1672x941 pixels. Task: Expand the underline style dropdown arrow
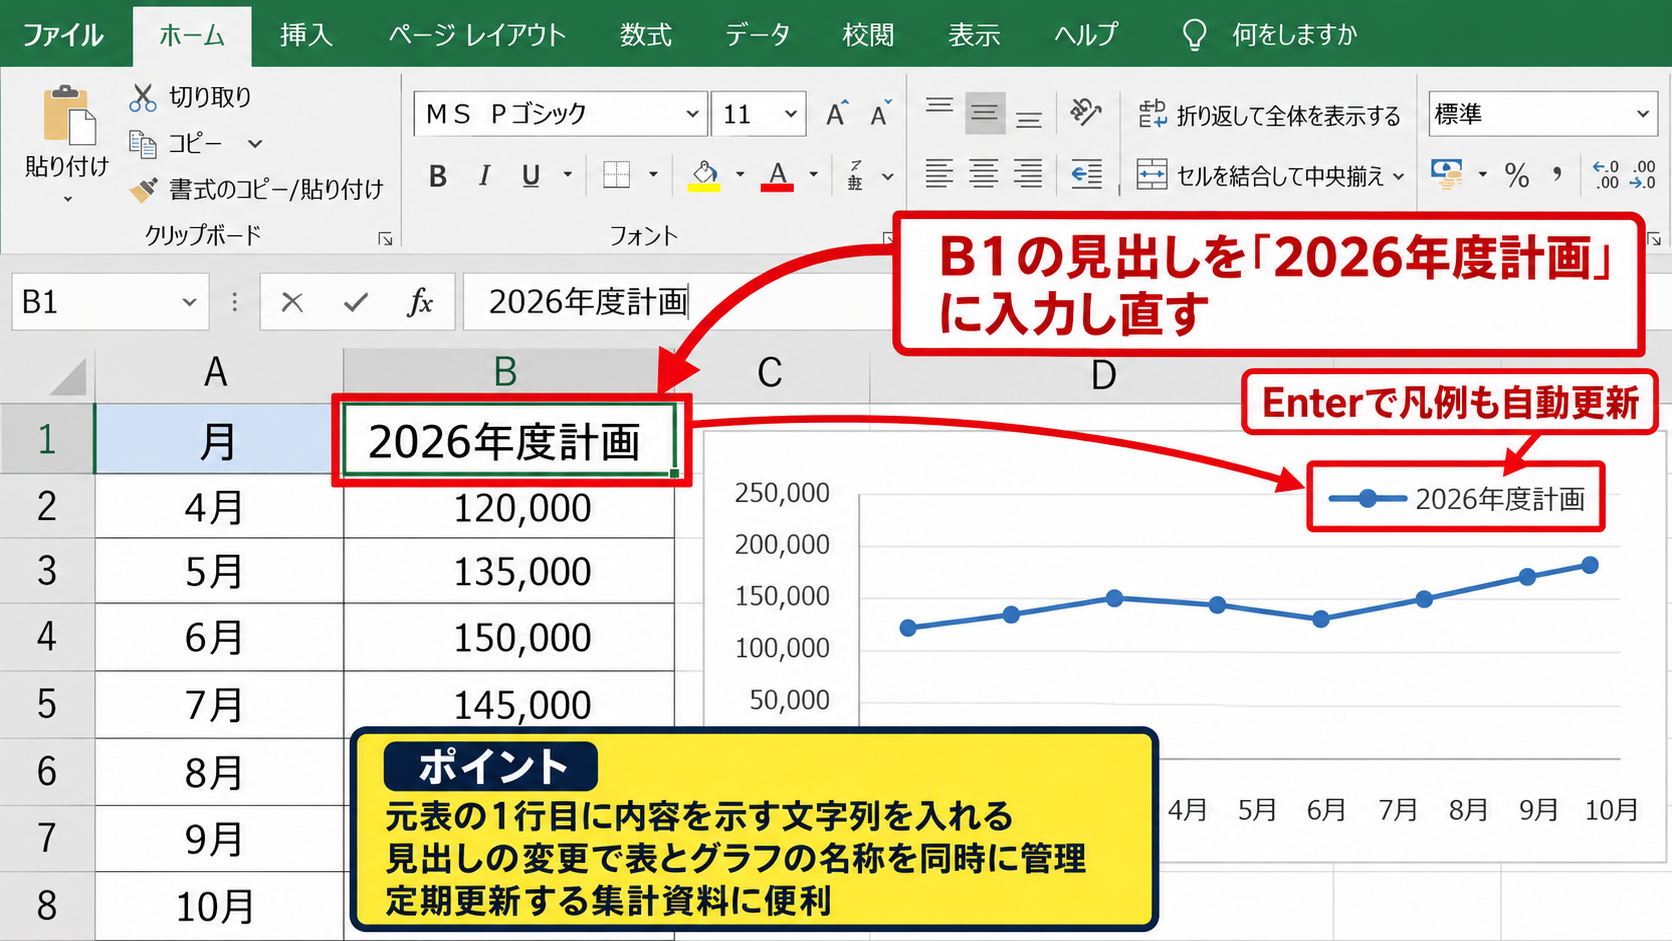568,175
